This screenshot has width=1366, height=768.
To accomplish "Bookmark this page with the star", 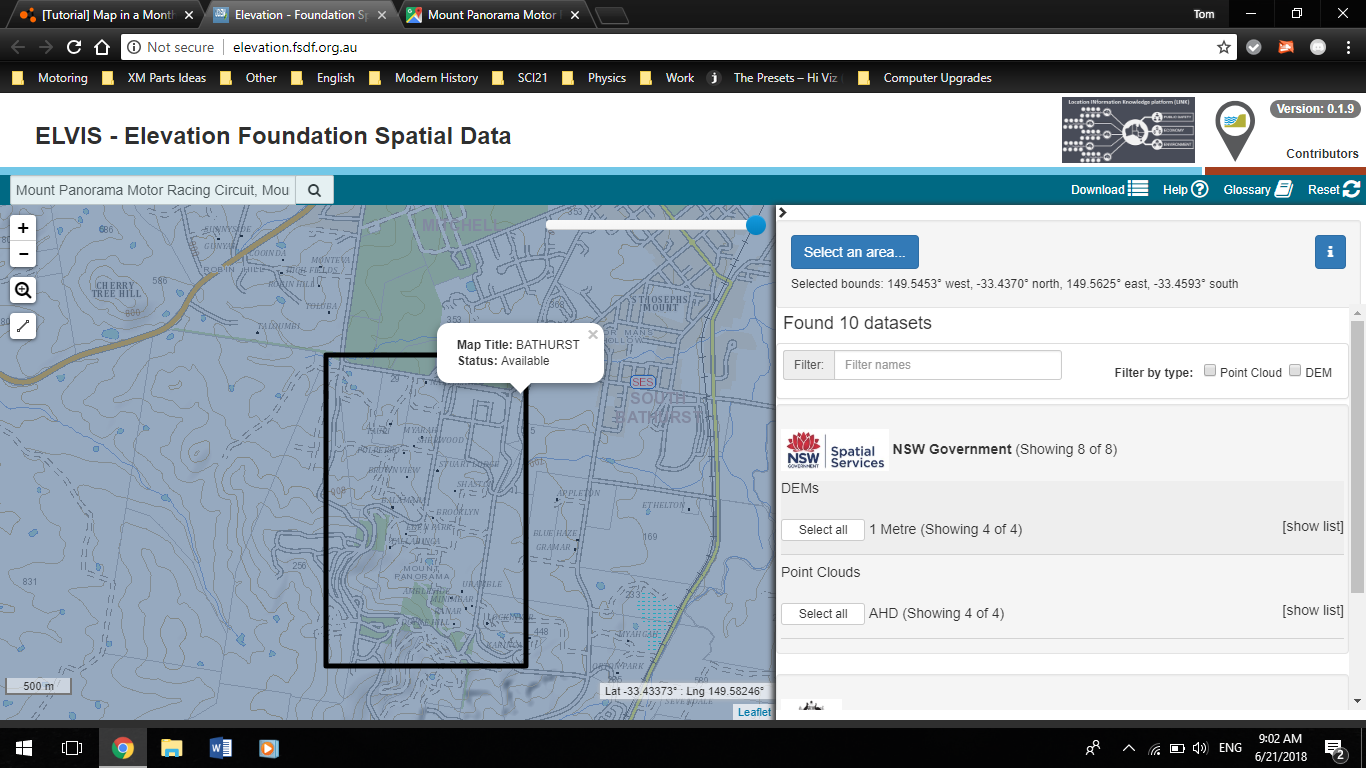I will coord(1223,47).
